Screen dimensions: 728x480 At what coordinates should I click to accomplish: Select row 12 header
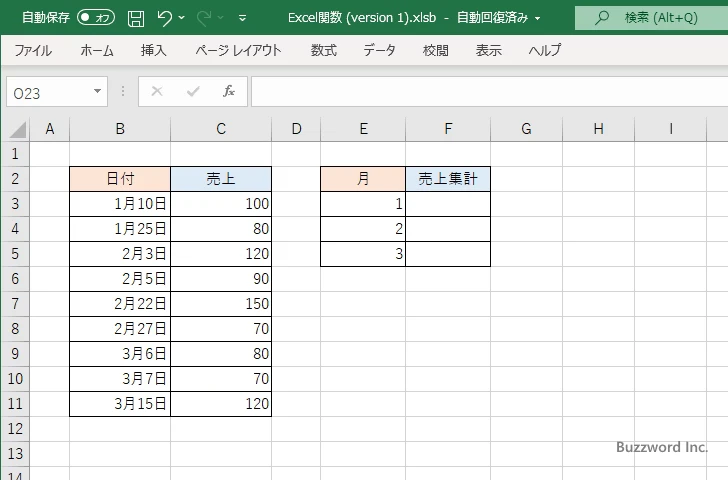[15, 428]
